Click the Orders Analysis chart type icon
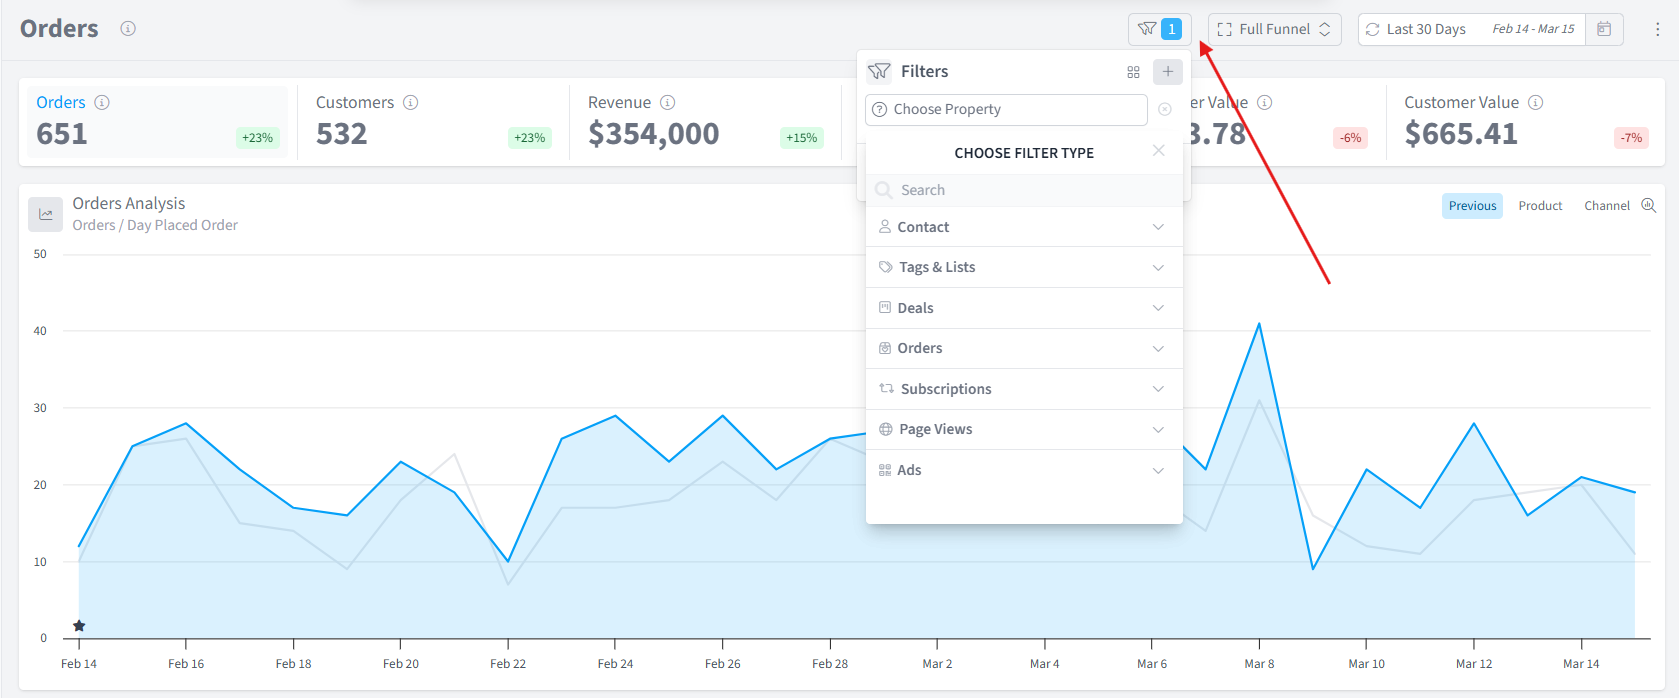Screen dimensions: 1679x698 click(x=45, y=214)
